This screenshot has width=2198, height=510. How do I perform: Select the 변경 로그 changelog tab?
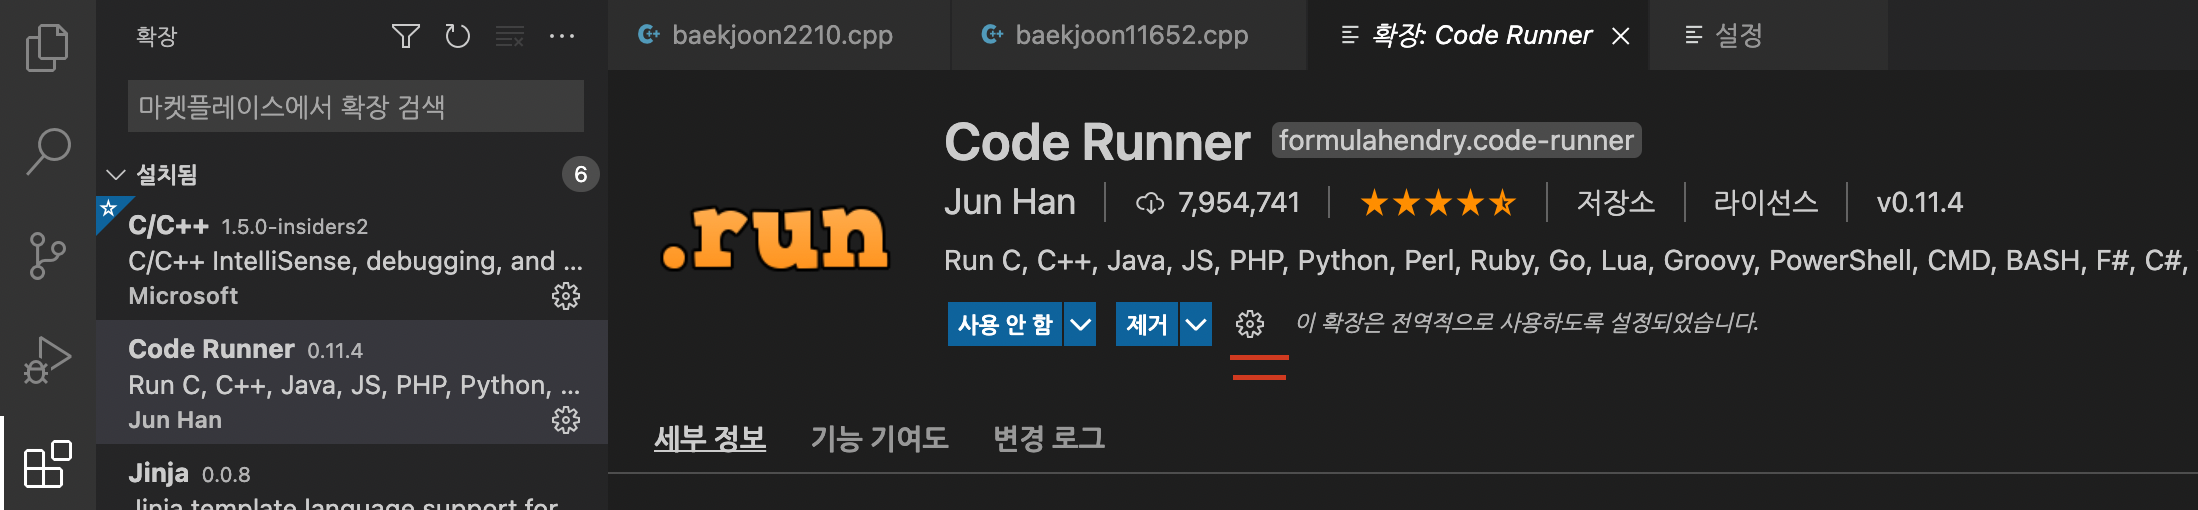(x=1049, y=438)
